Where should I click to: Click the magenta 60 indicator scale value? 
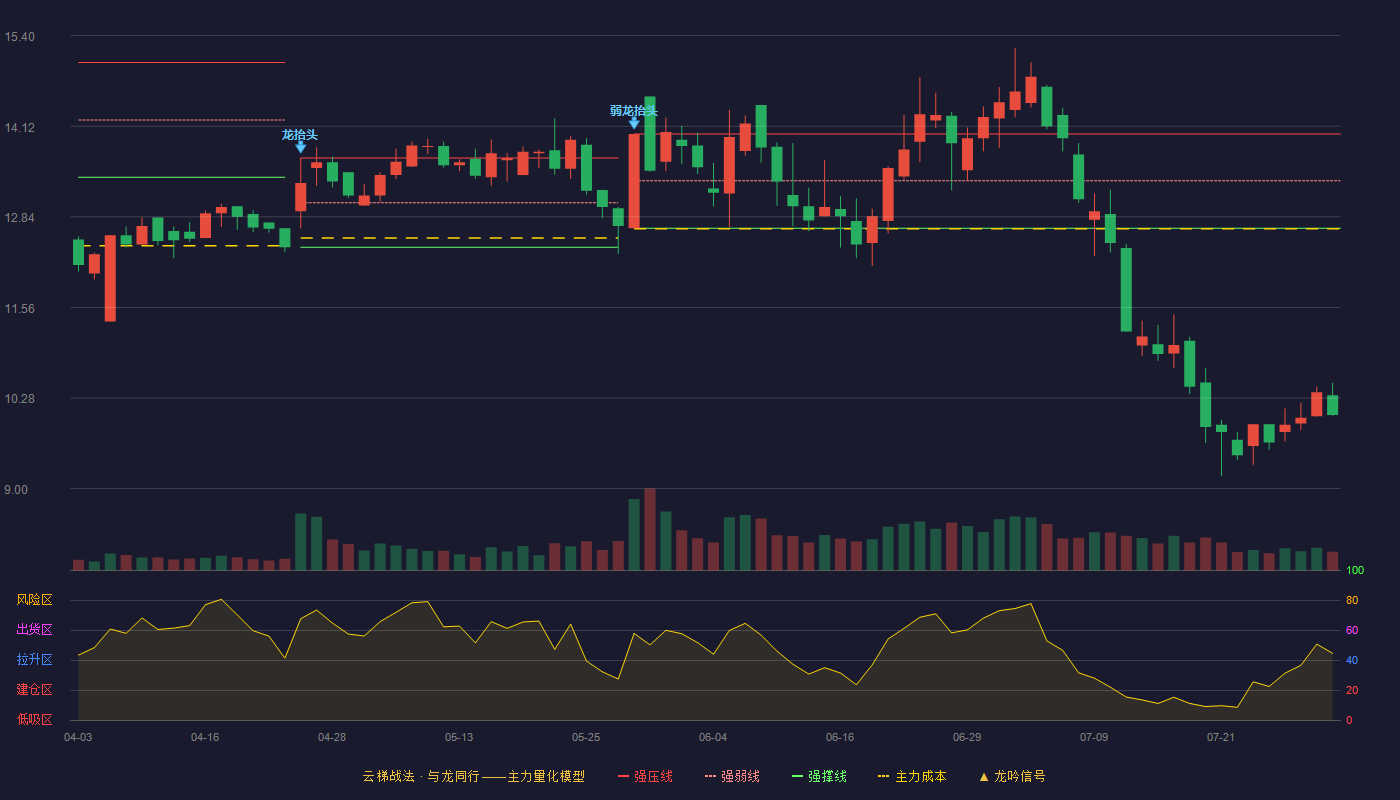click(x=1352, y=630)
